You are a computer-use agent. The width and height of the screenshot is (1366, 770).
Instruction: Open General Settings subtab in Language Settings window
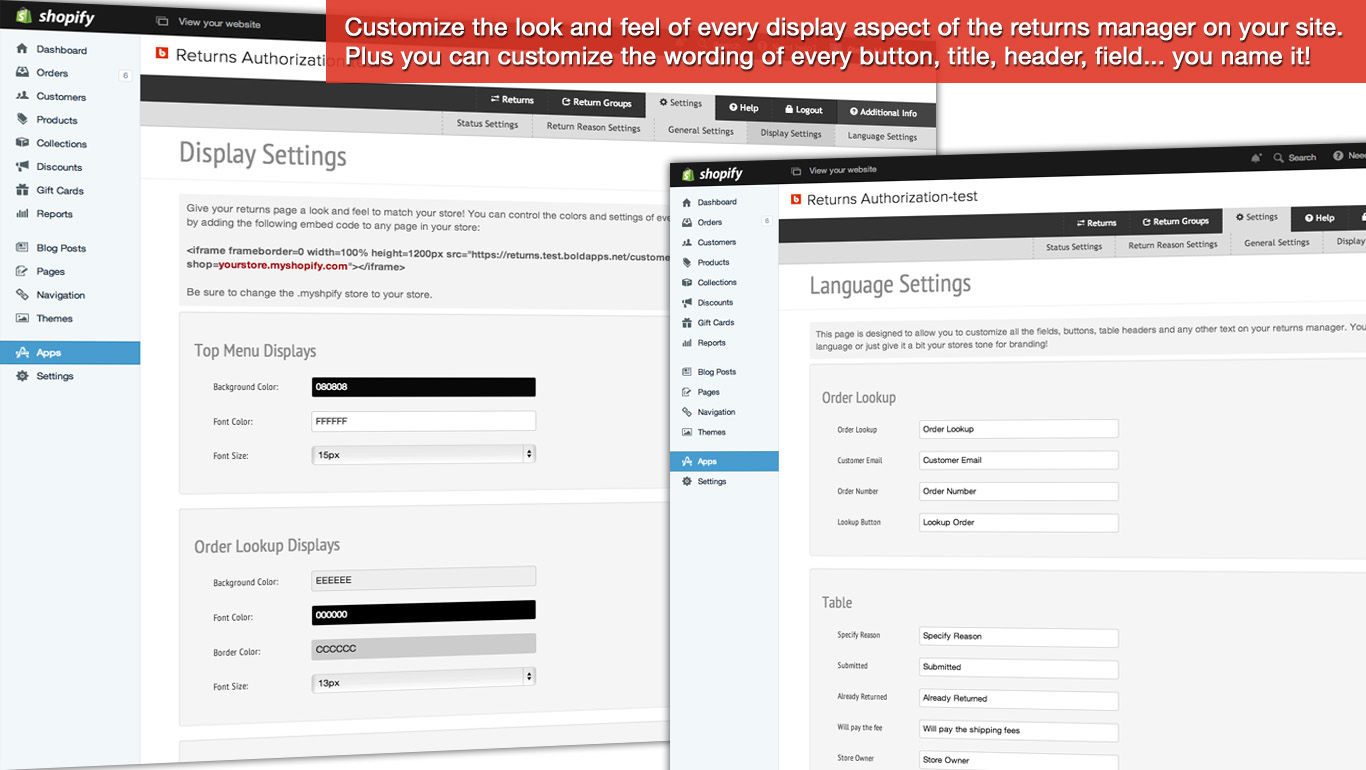pos(1277,242)
